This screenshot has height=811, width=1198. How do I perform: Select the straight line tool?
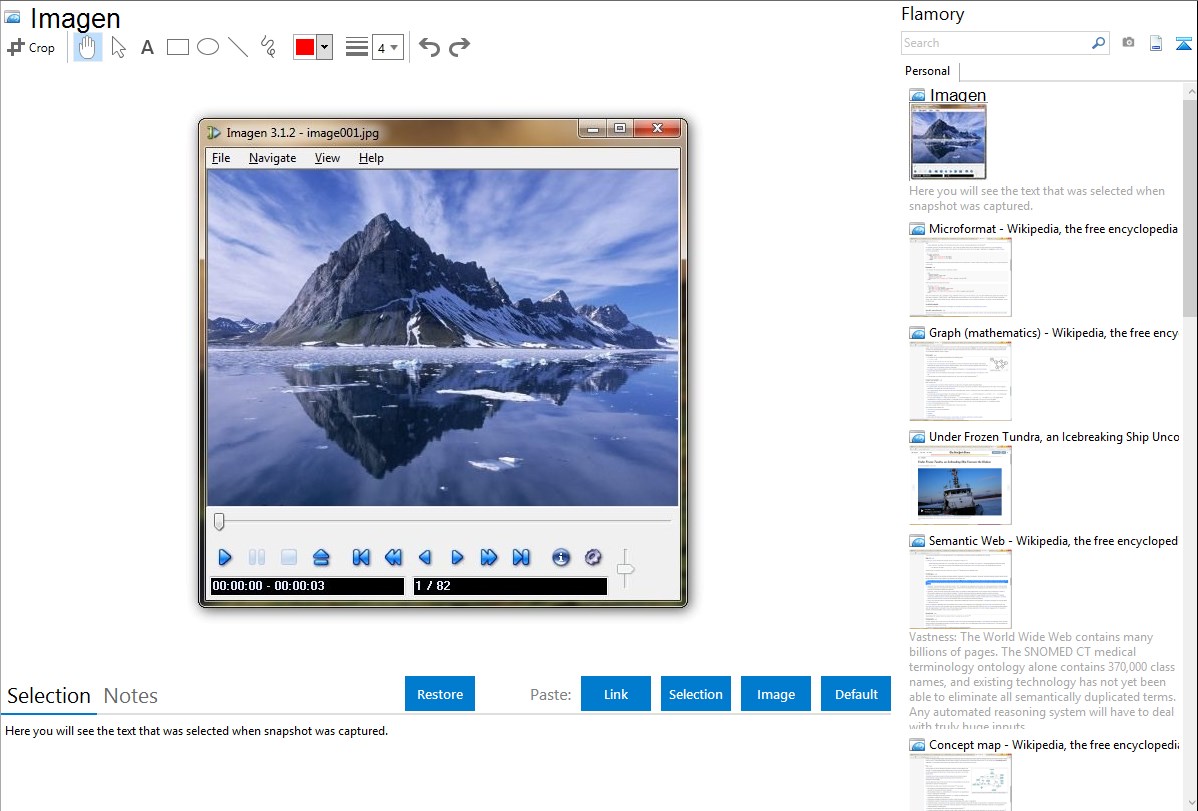pyautogui.click(x=238, y=47)
